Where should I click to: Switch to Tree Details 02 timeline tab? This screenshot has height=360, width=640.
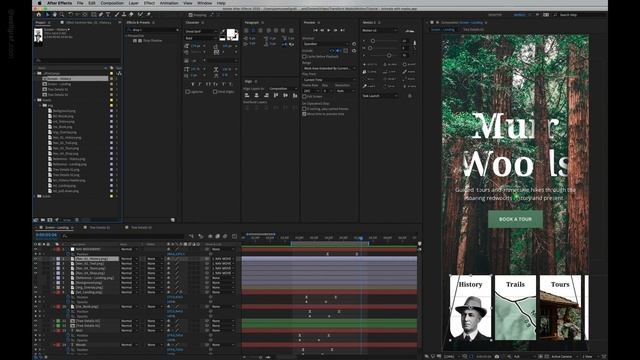tap(141, 227)
